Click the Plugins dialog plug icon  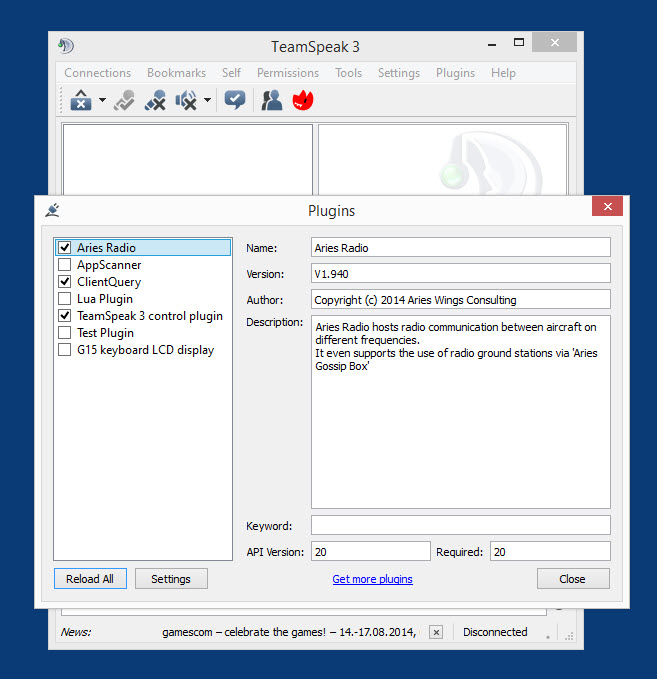[x=52, y=210]
